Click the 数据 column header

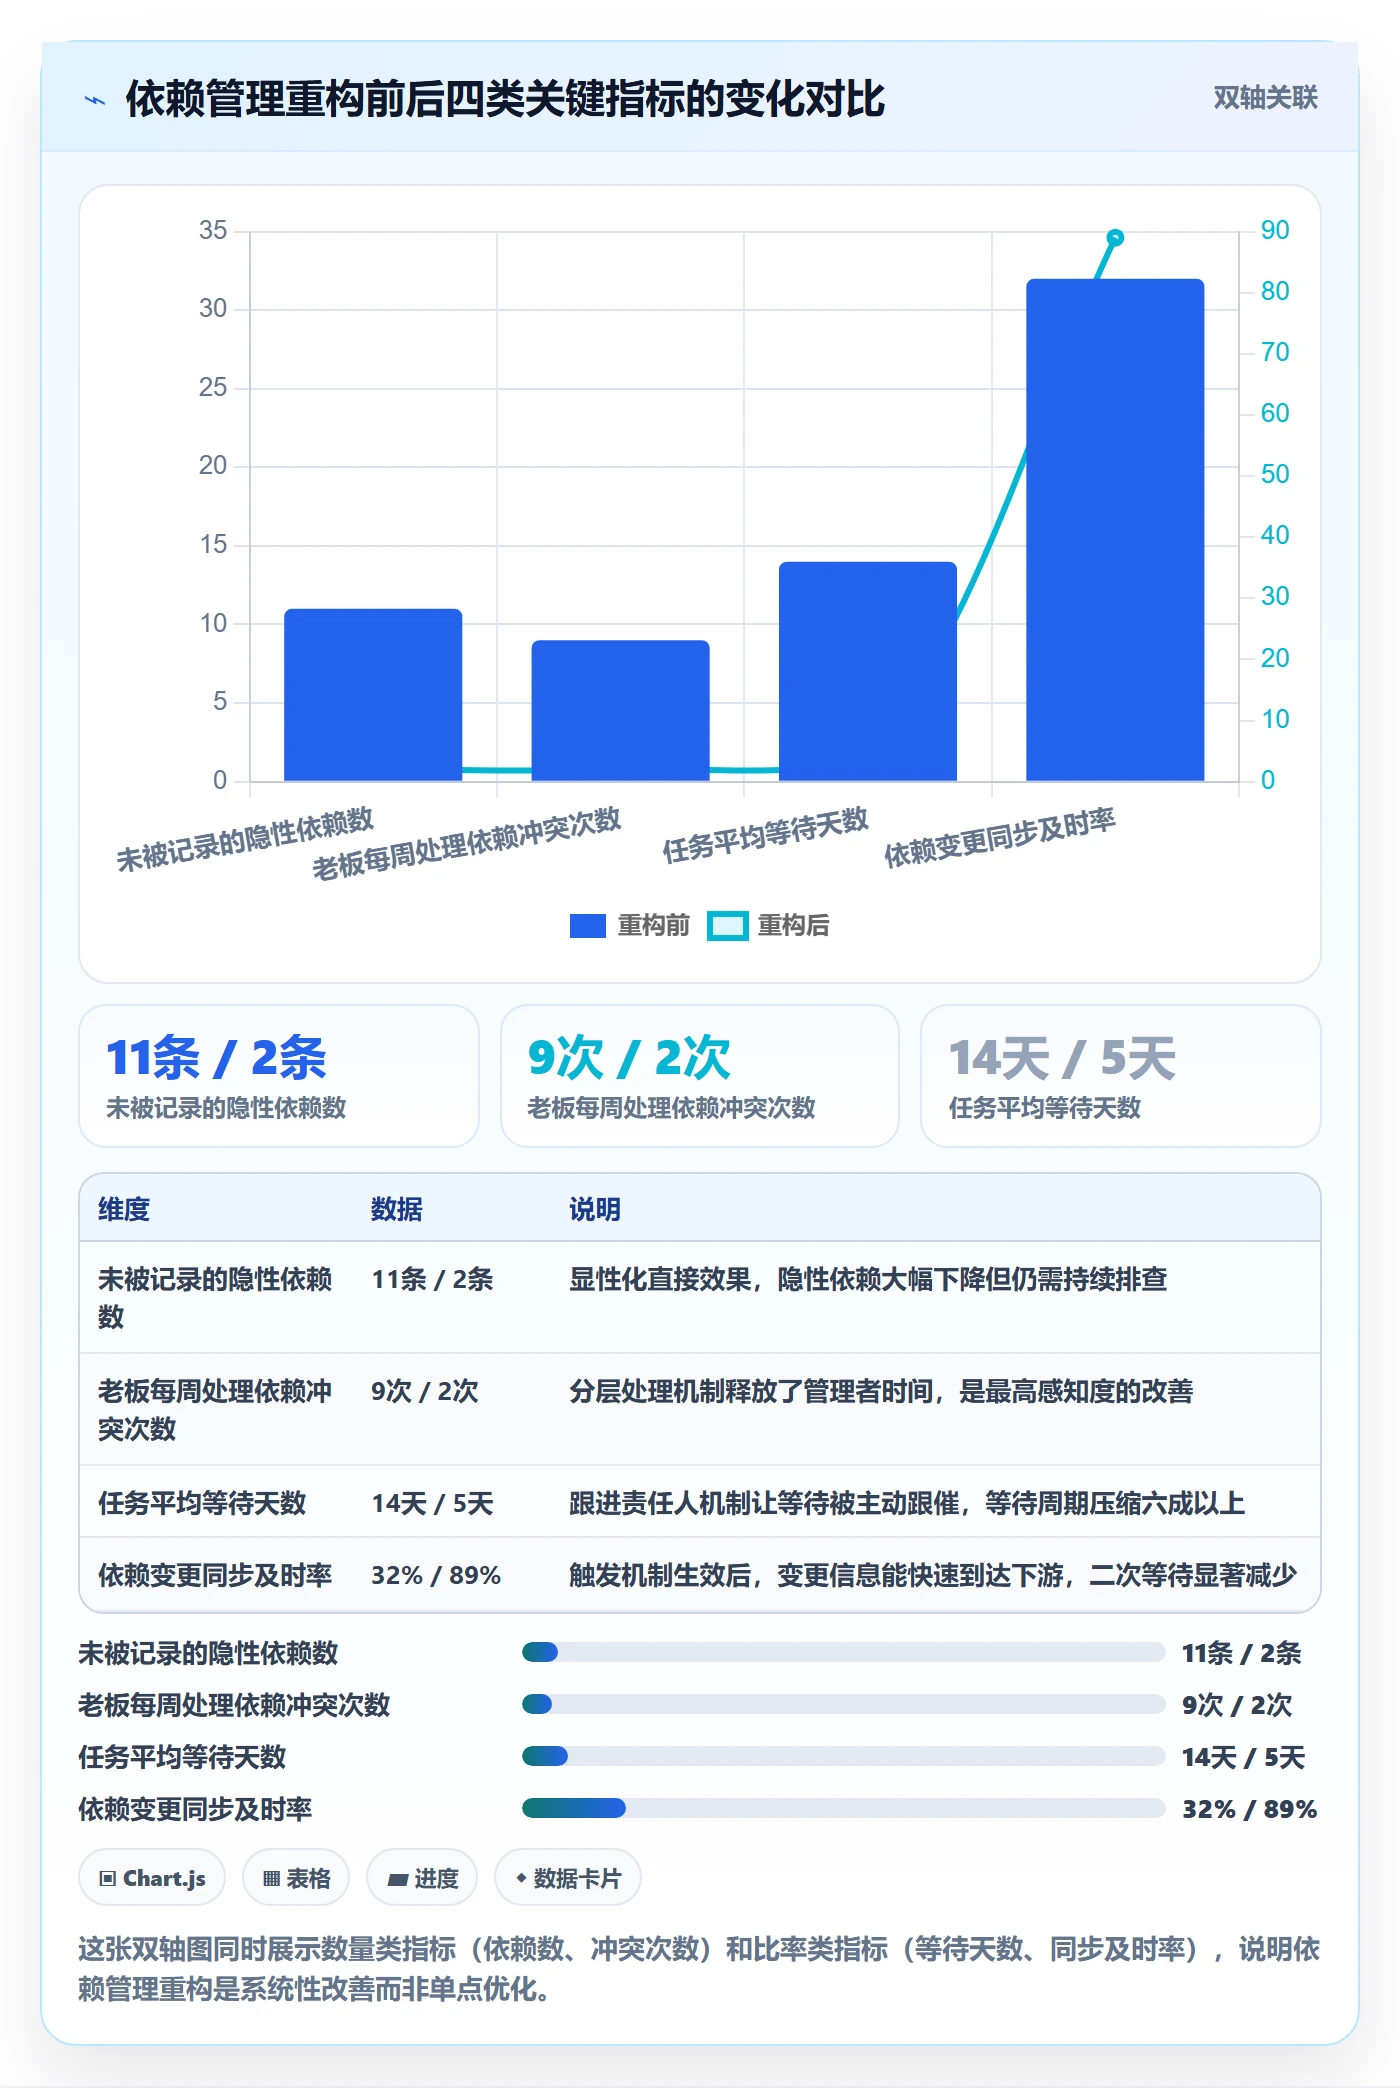tap(396, 1209)
